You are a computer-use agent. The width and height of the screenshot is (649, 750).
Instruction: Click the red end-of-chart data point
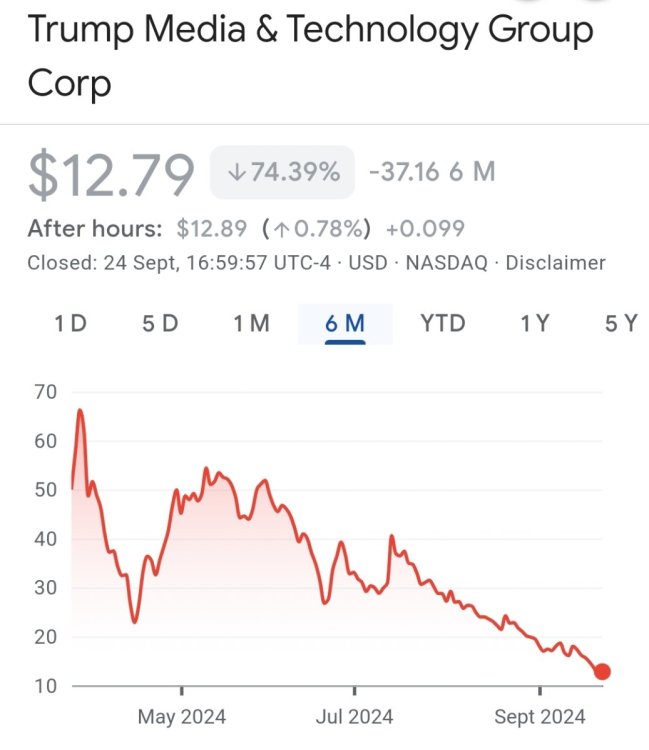tap(602, 672)
